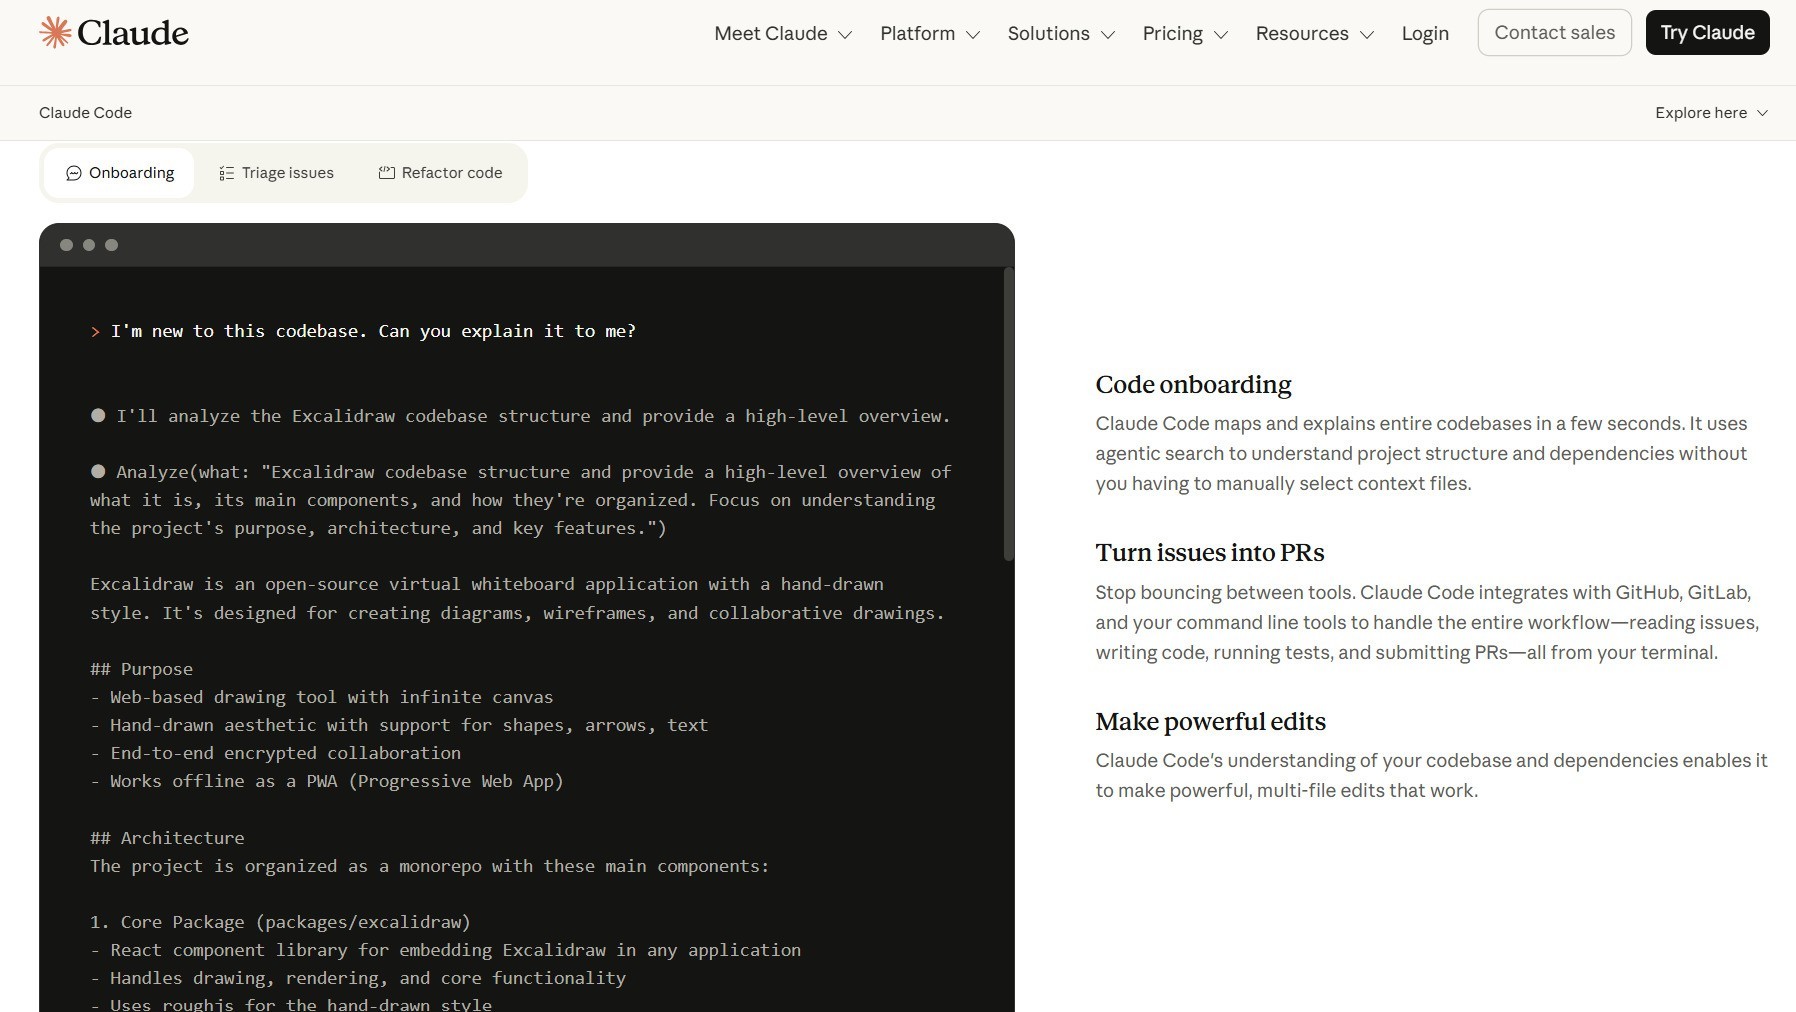The image size is (1796, 1012).
Task: Click "Web-based drawing tool with infinite canvas" line
Action: (321, 697)
